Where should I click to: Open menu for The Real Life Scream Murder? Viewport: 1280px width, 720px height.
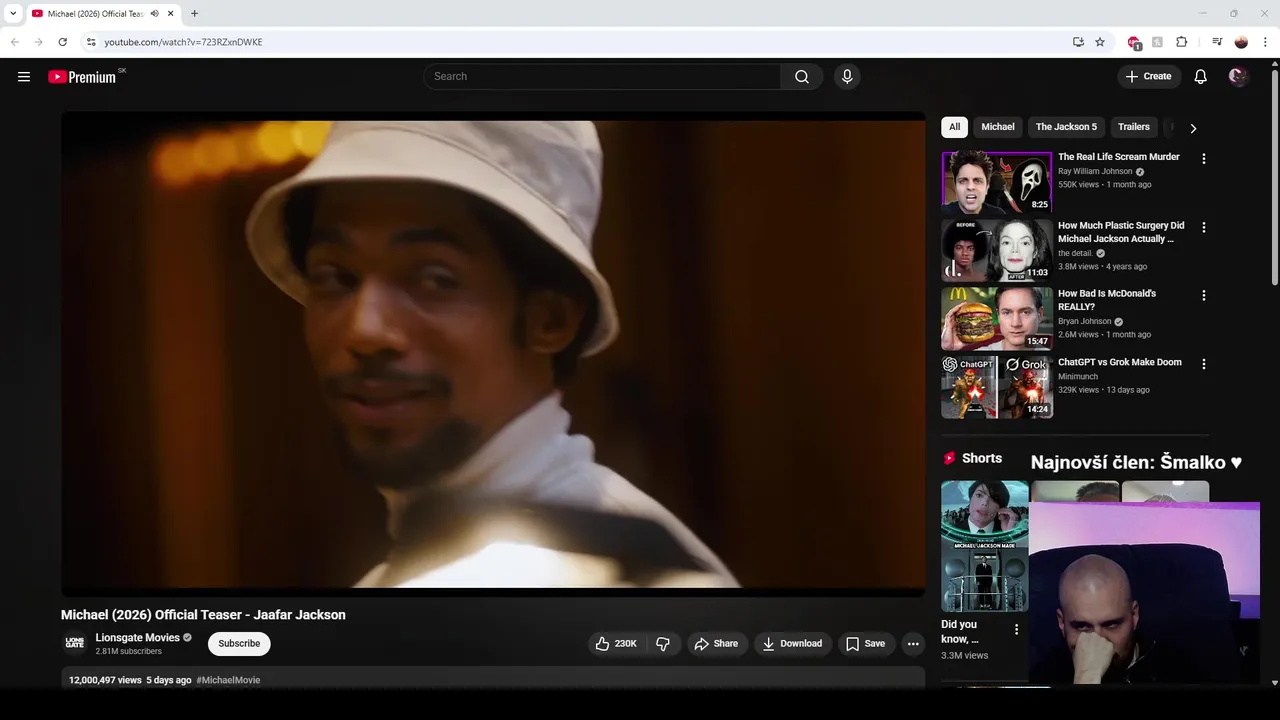click(x=1203, y=159)
